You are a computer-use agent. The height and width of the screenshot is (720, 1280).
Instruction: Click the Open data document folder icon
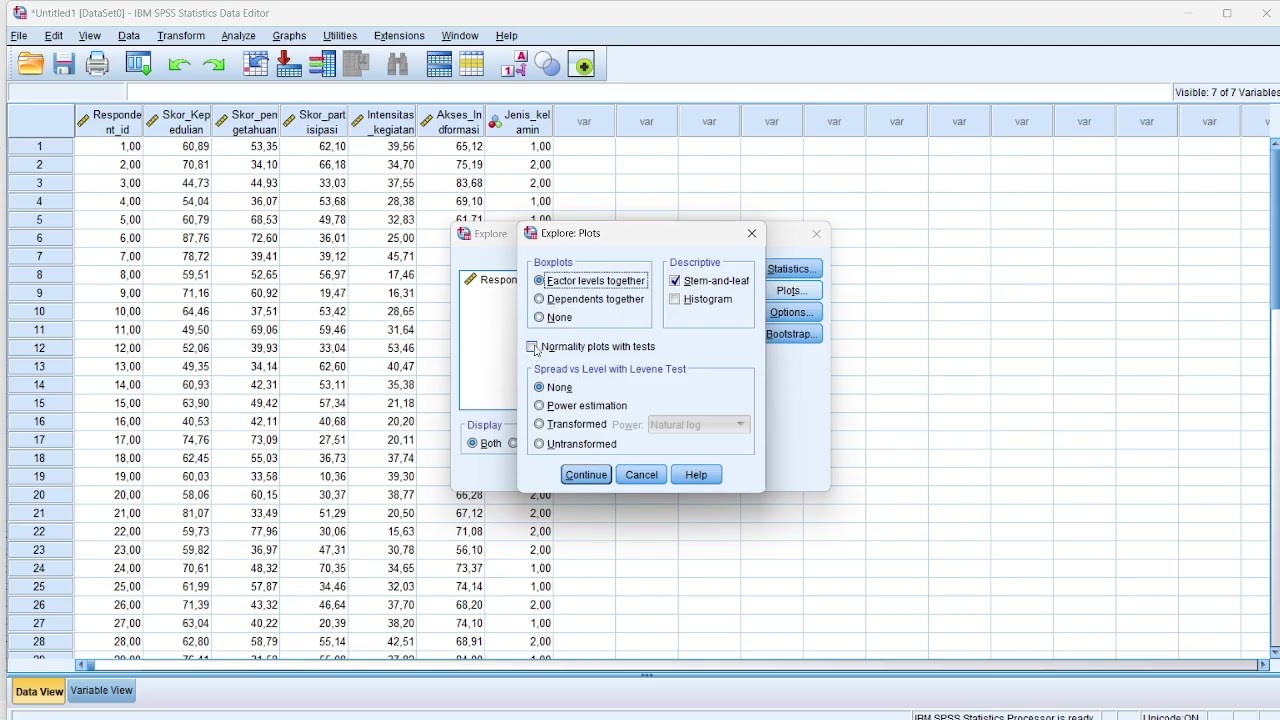(x=31, y=65)
